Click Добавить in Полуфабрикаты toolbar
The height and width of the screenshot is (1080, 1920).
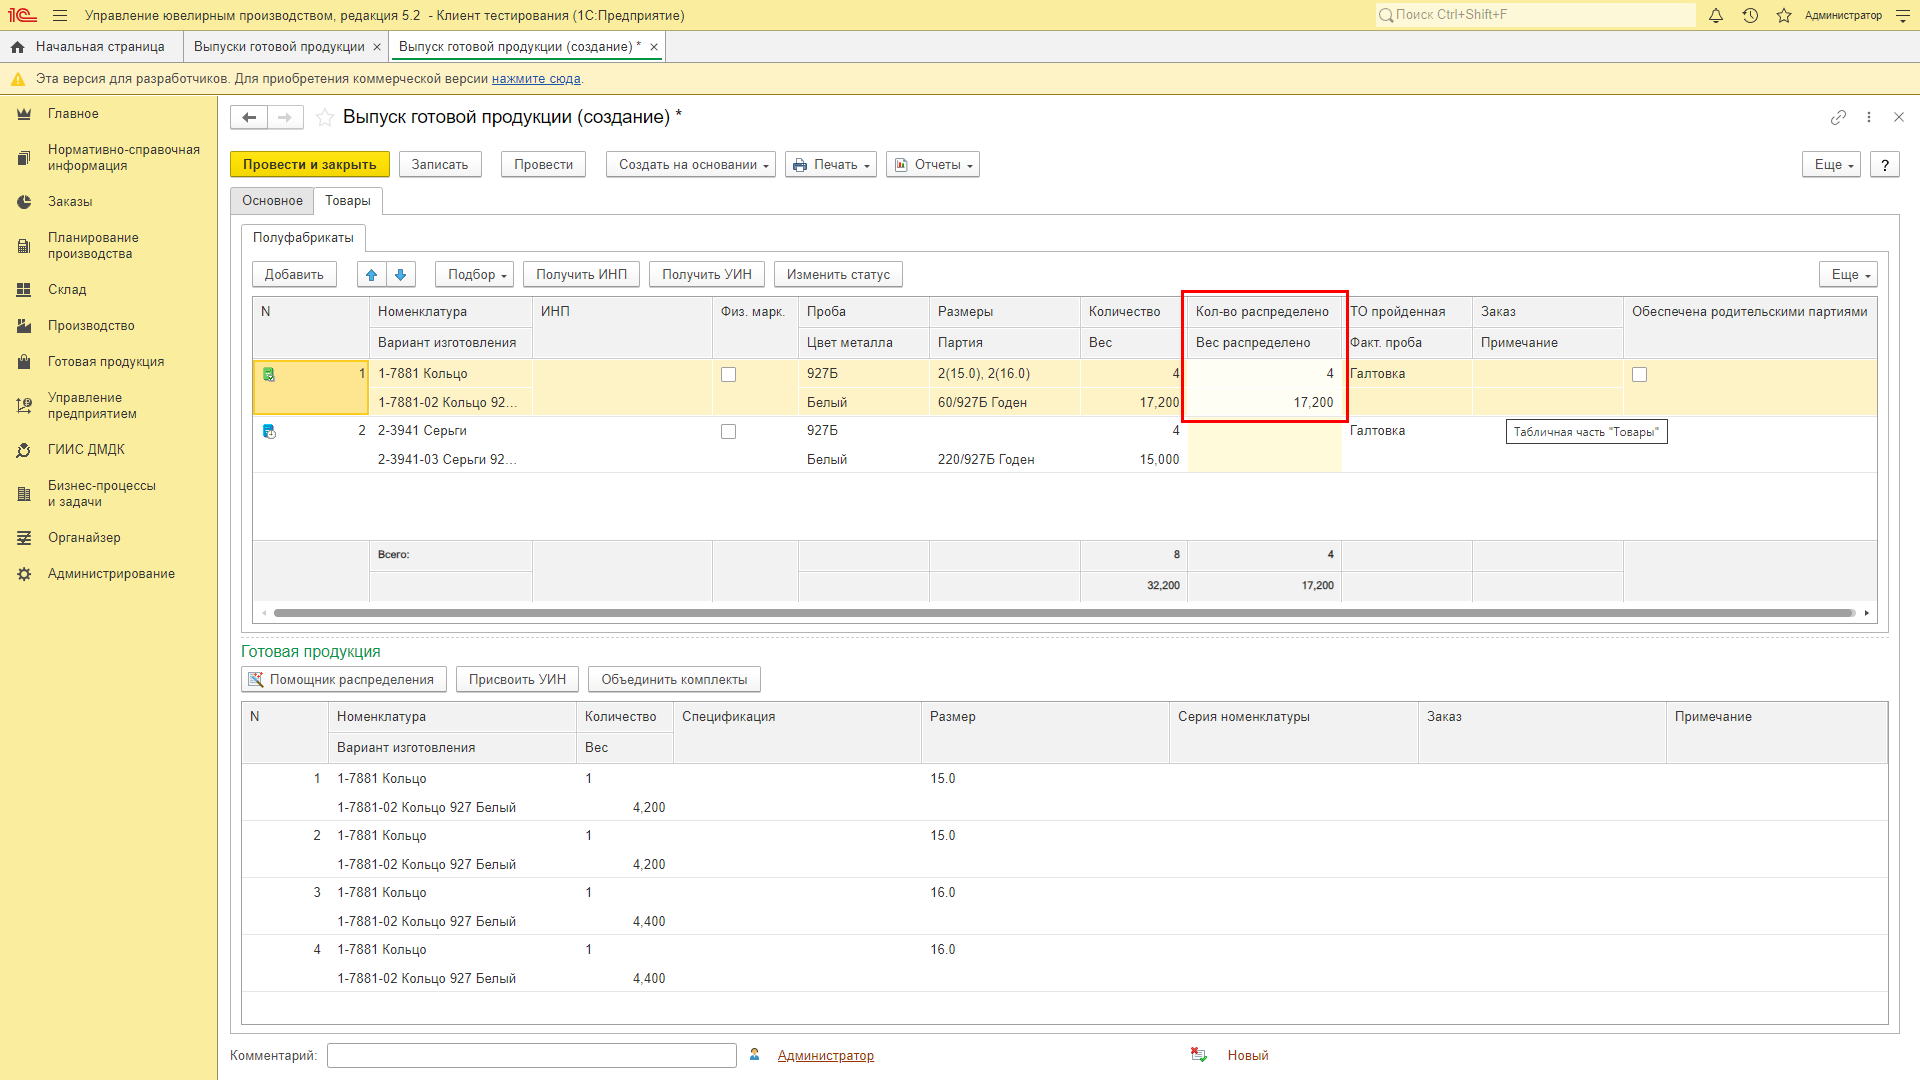pyautogui.click(x=294, y=275)
